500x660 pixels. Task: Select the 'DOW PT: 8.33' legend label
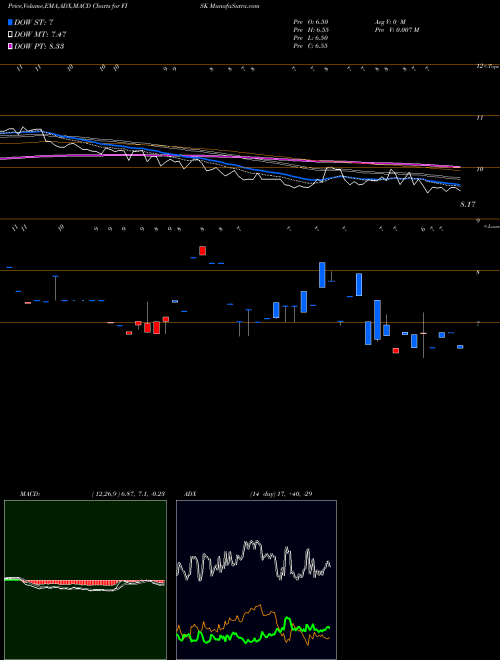(39, 46)
